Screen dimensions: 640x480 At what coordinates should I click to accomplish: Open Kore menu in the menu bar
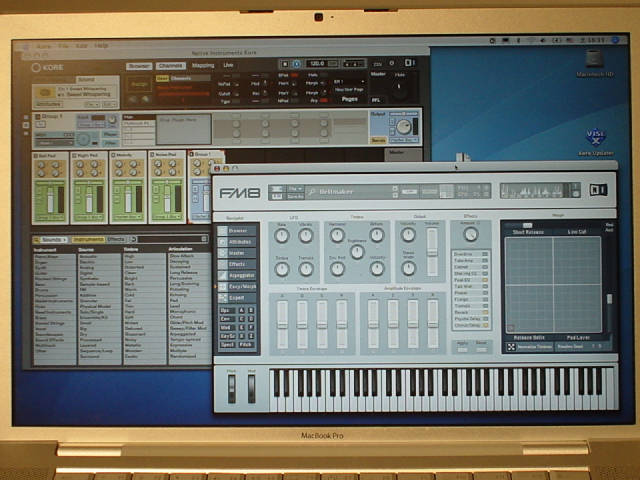[x=44, y=46]
